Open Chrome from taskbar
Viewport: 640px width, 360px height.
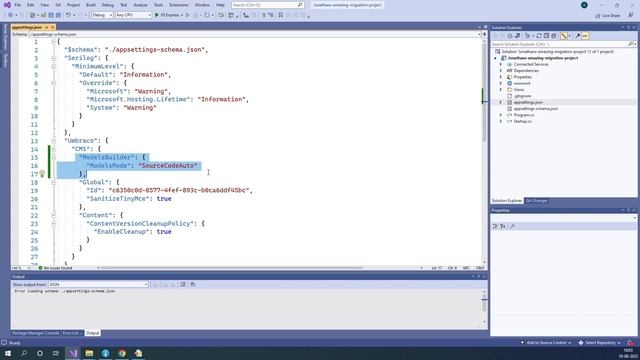point(122,353)
